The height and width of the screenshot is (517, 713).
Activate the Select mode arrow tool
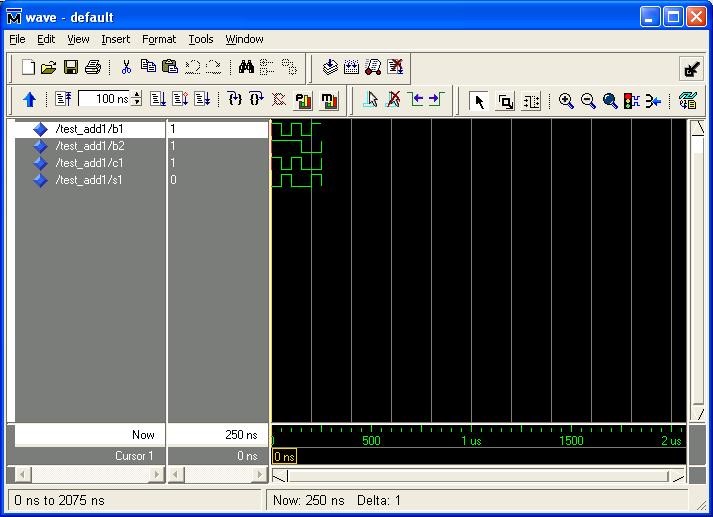click(x=479, y=101)
